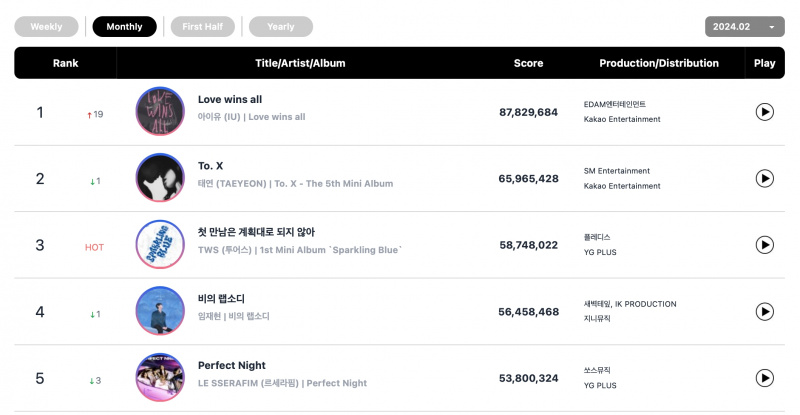Play To. X by TAEYEON

click(764, 178)
